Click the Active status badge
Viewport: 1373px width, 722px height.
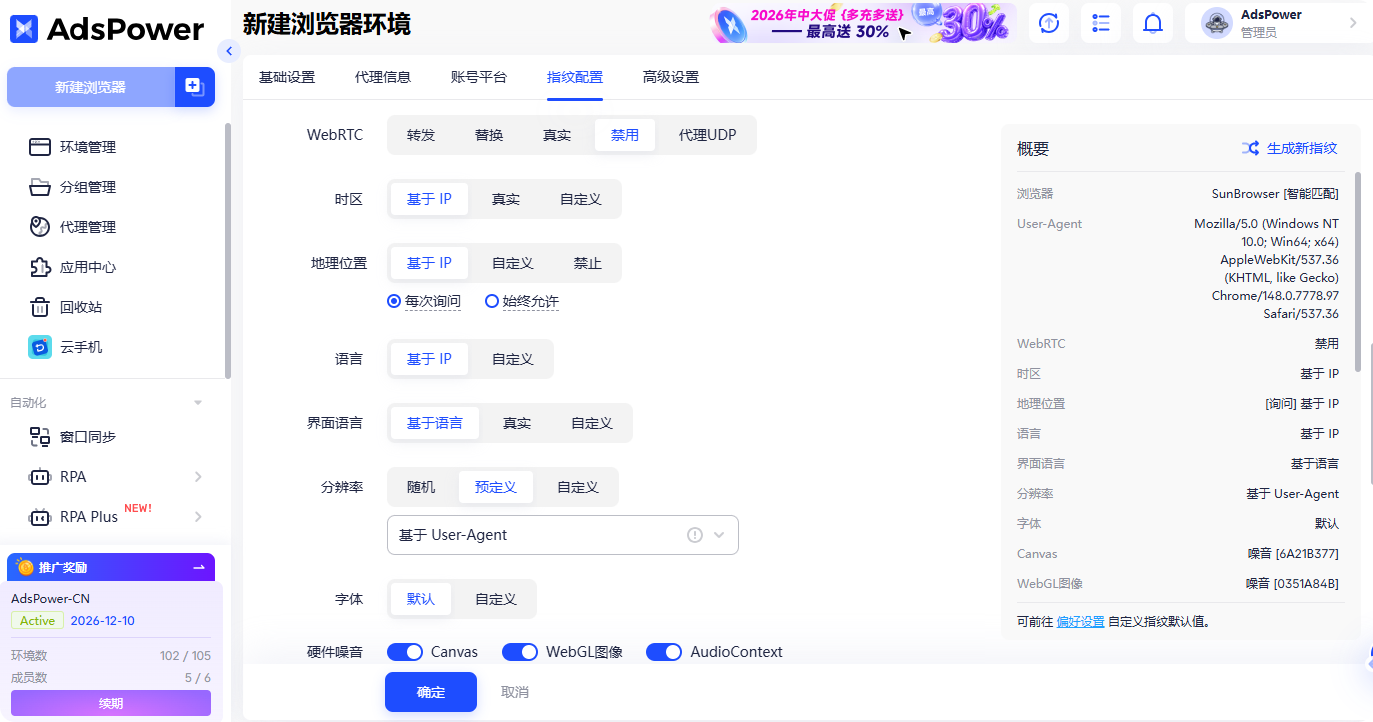[38, 621]
